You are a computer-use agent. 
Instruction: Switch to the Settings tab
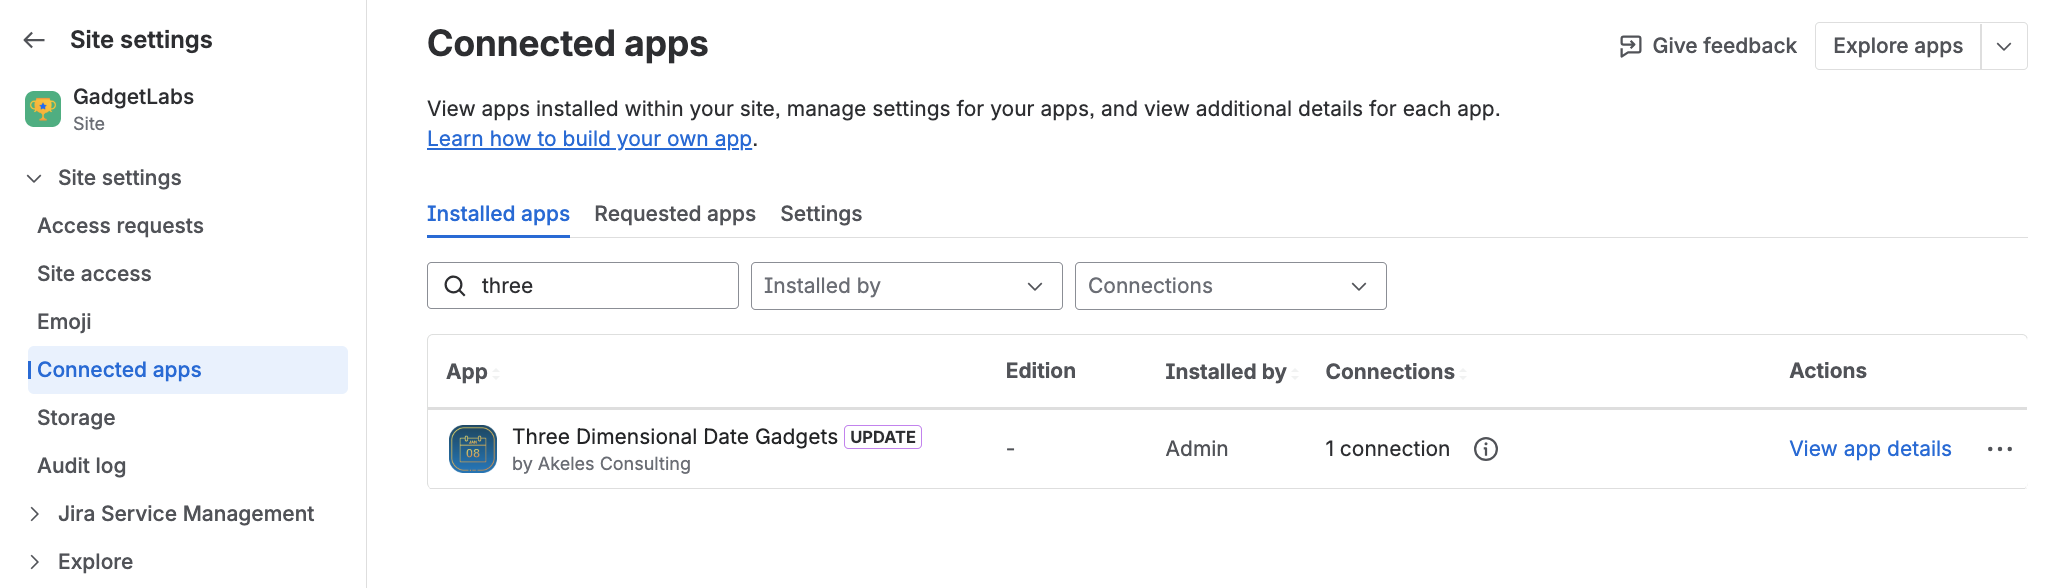tap(821, 214)
